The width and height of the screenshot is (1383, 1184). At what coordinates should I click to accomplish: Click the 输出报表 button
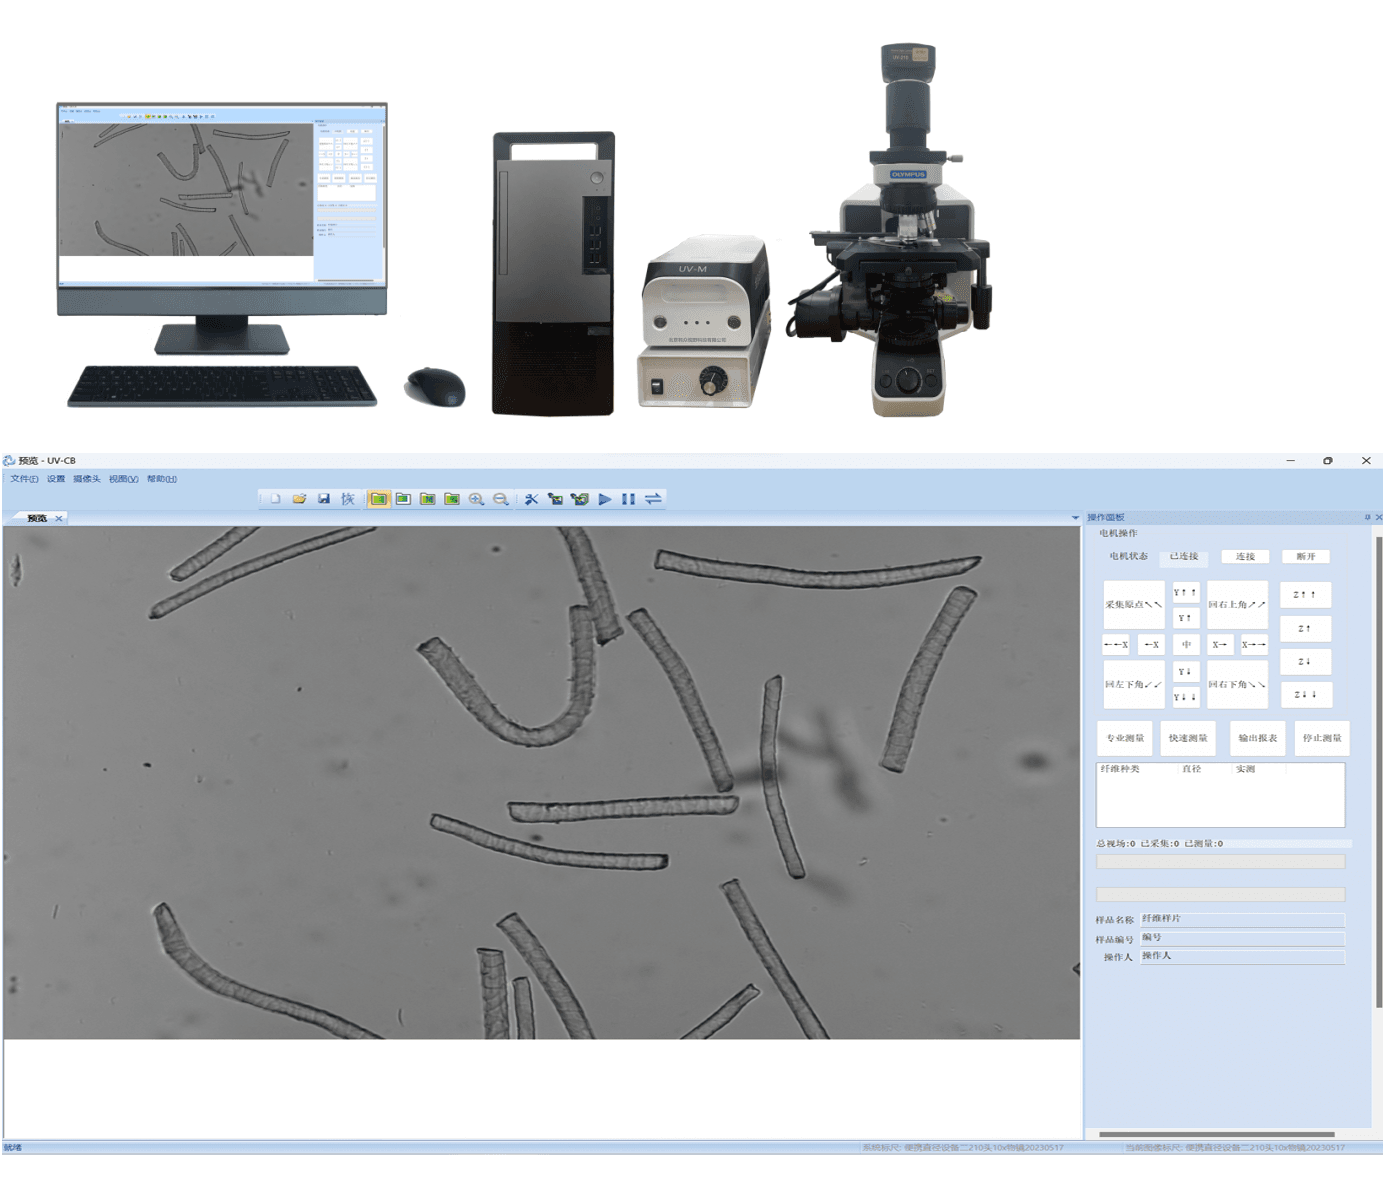click(1257, 738)
